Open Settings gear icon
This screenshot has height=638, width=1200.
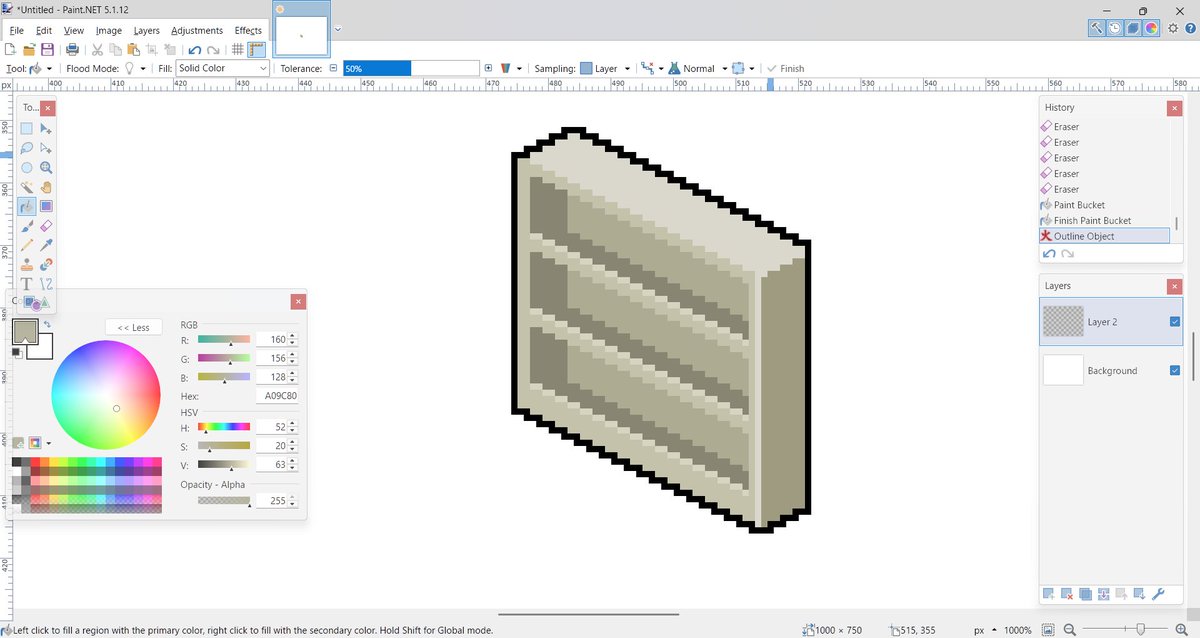coord(1173,29)
